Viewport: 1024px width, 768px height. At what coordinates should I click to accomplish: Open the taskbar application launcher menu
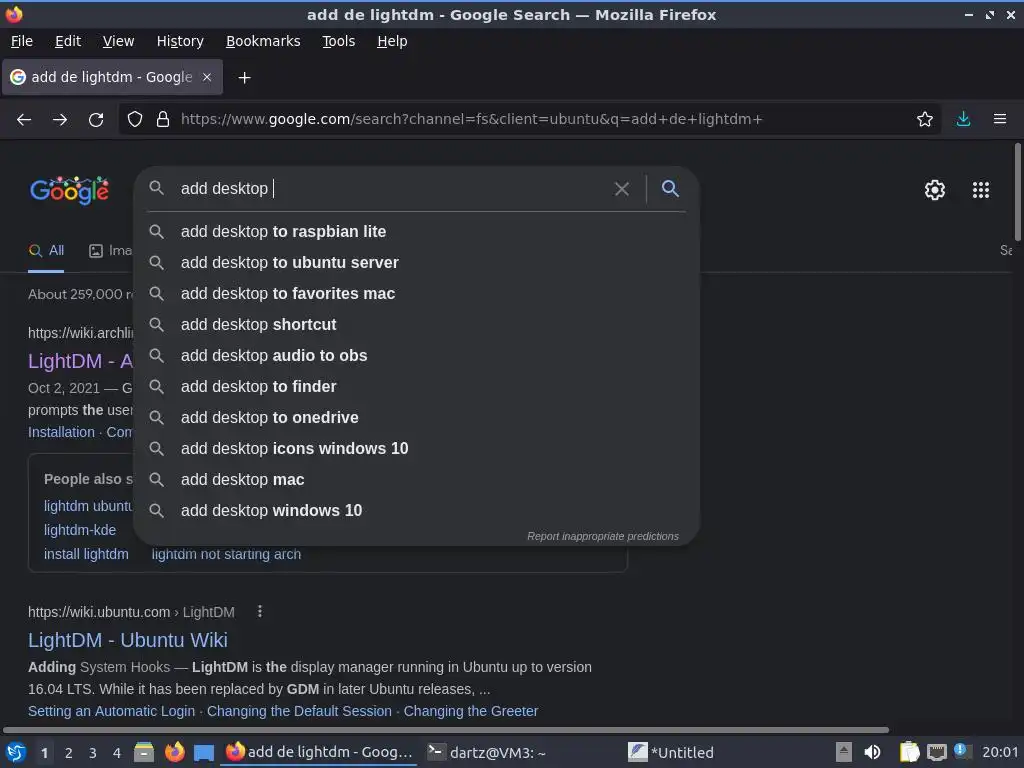click(16, 752)
